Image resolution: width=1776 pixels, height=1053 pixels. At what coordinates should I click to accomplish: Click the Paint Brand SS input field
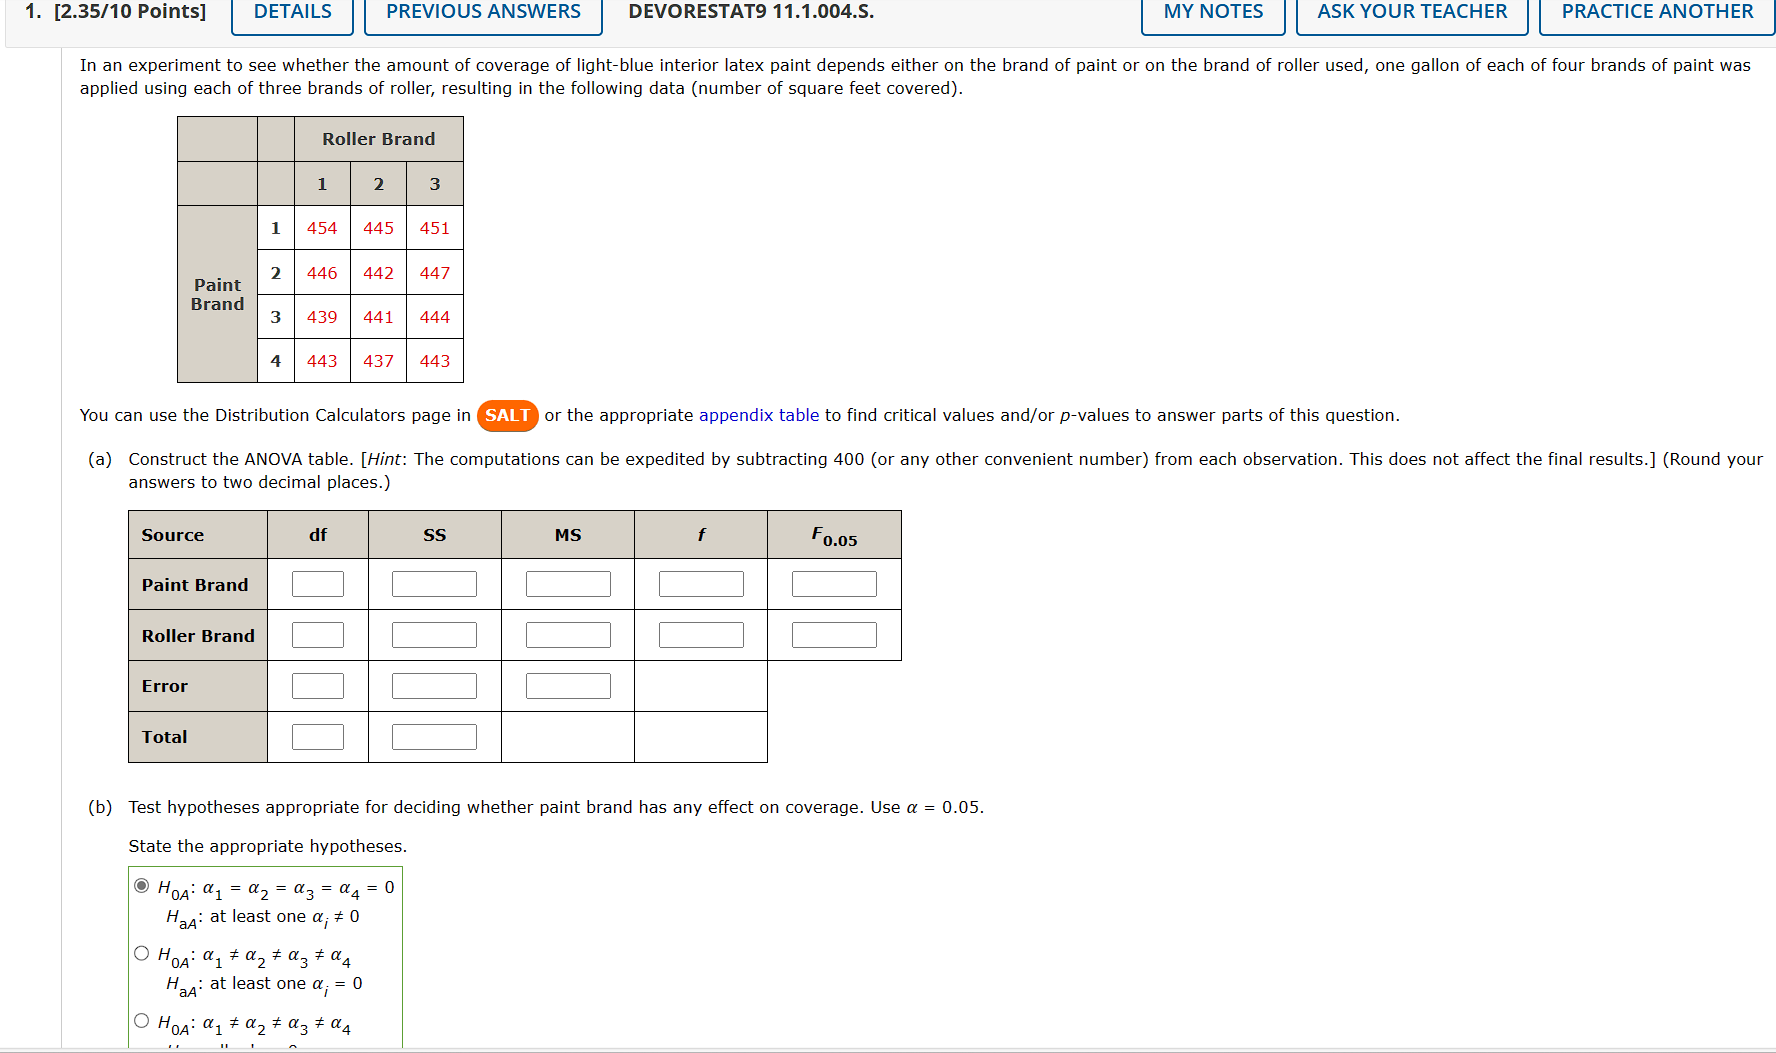[434, 583]
